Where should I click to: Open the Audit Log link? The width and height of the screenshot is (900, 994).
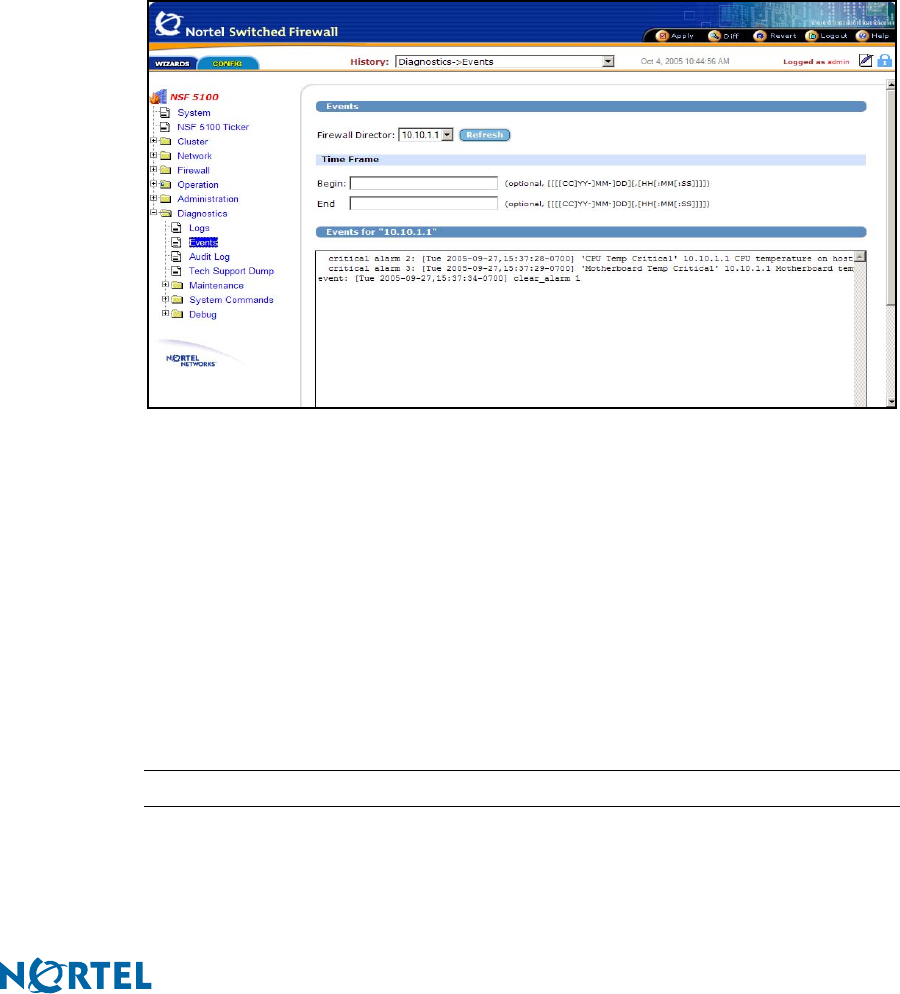coord(209,257)
